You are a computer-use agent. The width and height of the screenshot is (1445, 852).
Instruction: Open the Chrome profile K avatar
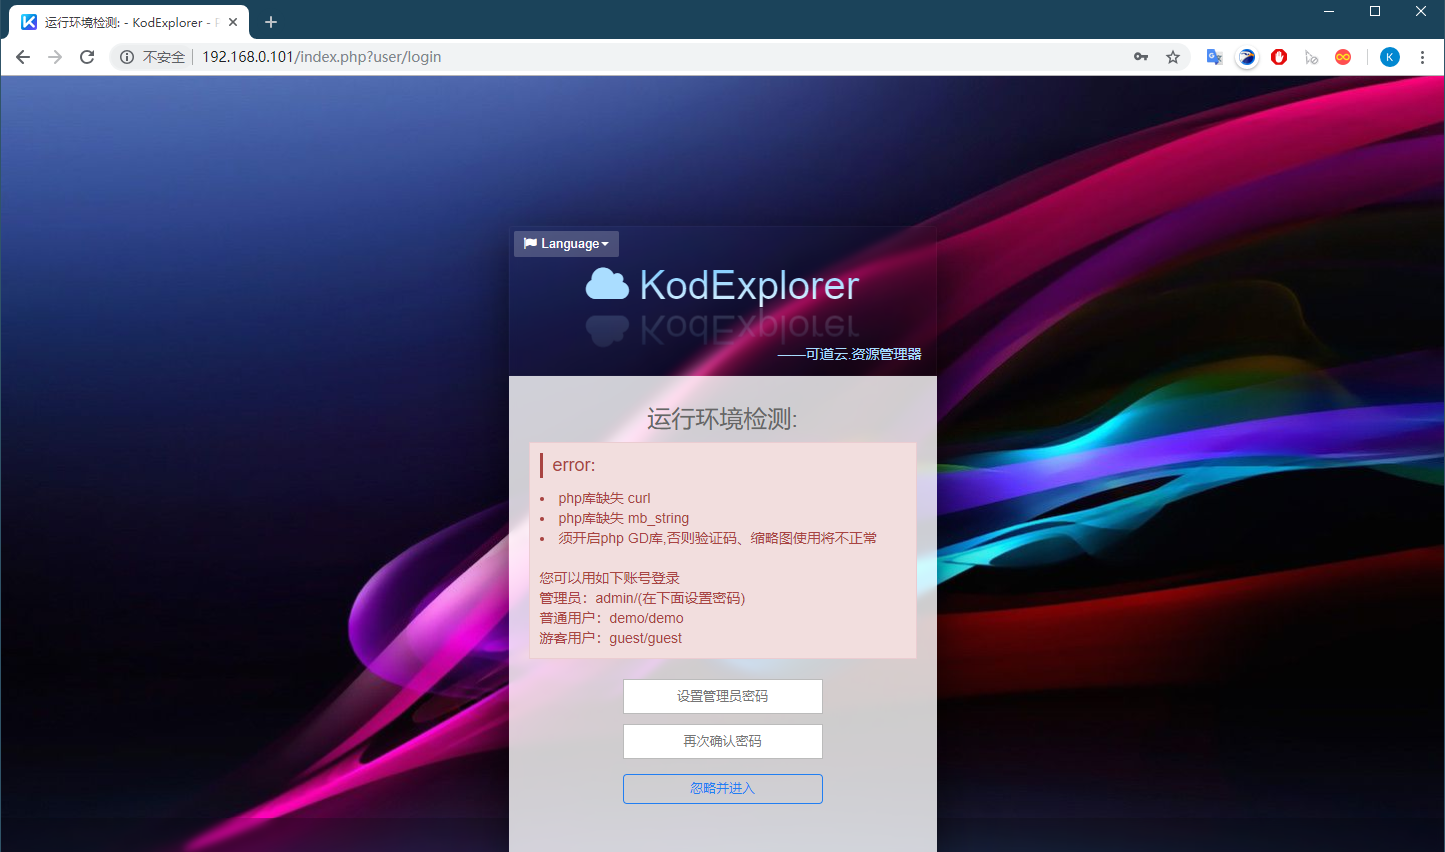pyautogui.click(x=1390, y=57)
